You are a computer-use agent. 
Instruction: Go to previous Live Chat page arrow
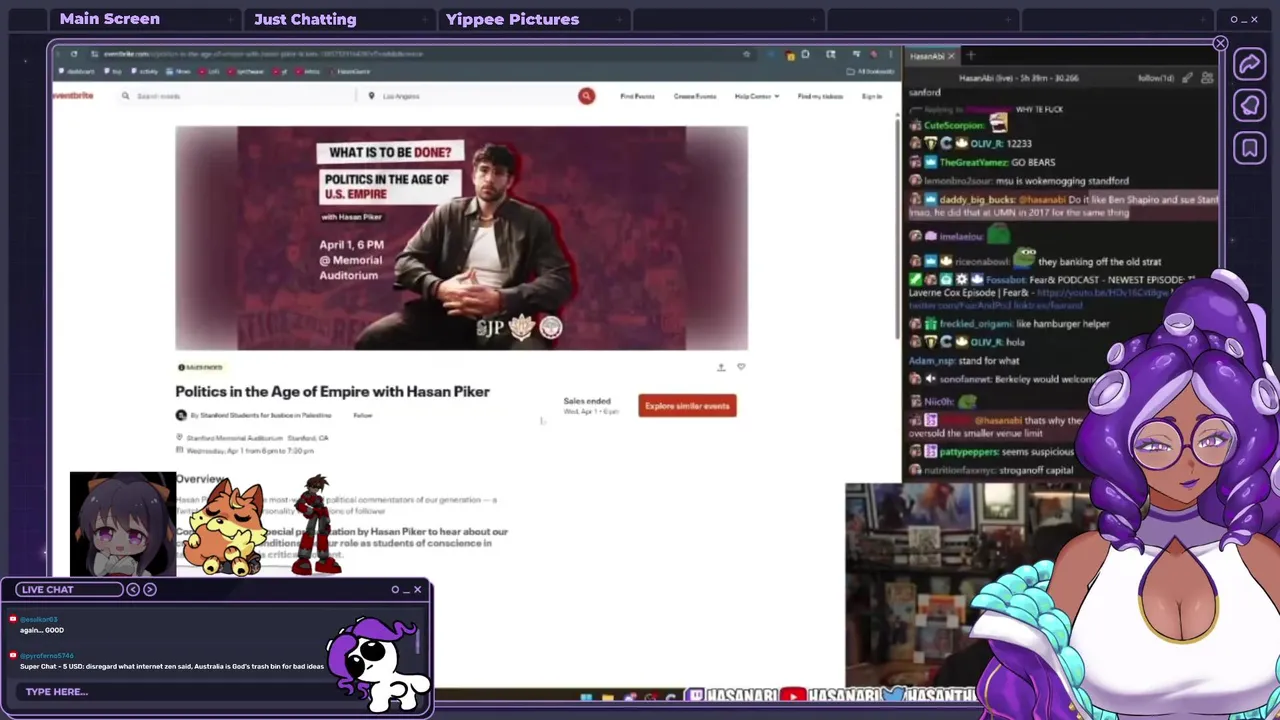click(133, 589)
